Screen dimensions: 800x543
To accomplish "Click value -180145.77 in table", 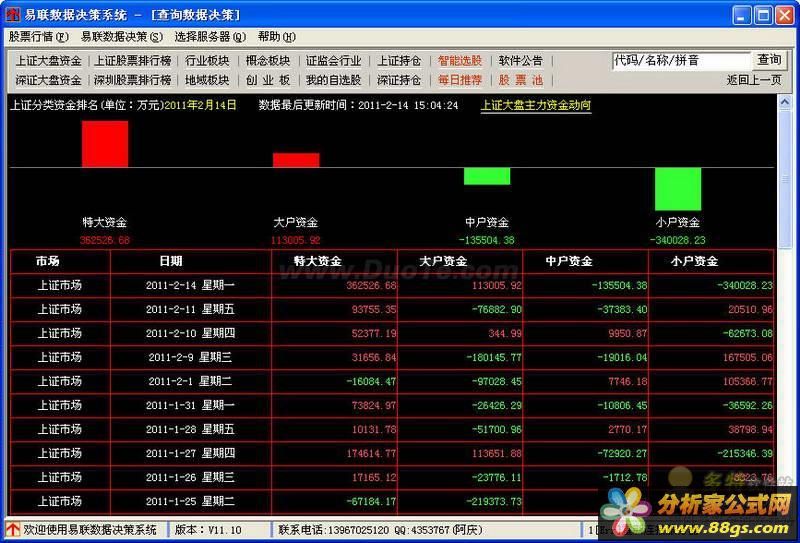I will (494, 357).
